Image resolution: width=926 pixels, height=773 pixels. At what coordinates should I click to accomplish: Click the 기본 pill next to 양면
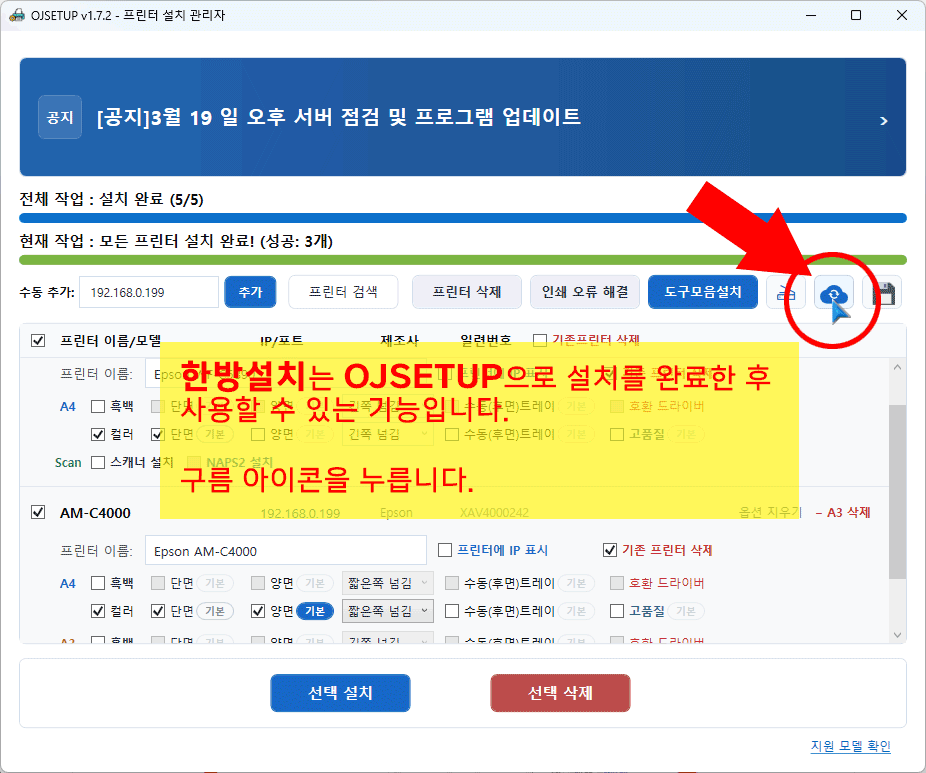pyautogui.click(x=314, y=611)
